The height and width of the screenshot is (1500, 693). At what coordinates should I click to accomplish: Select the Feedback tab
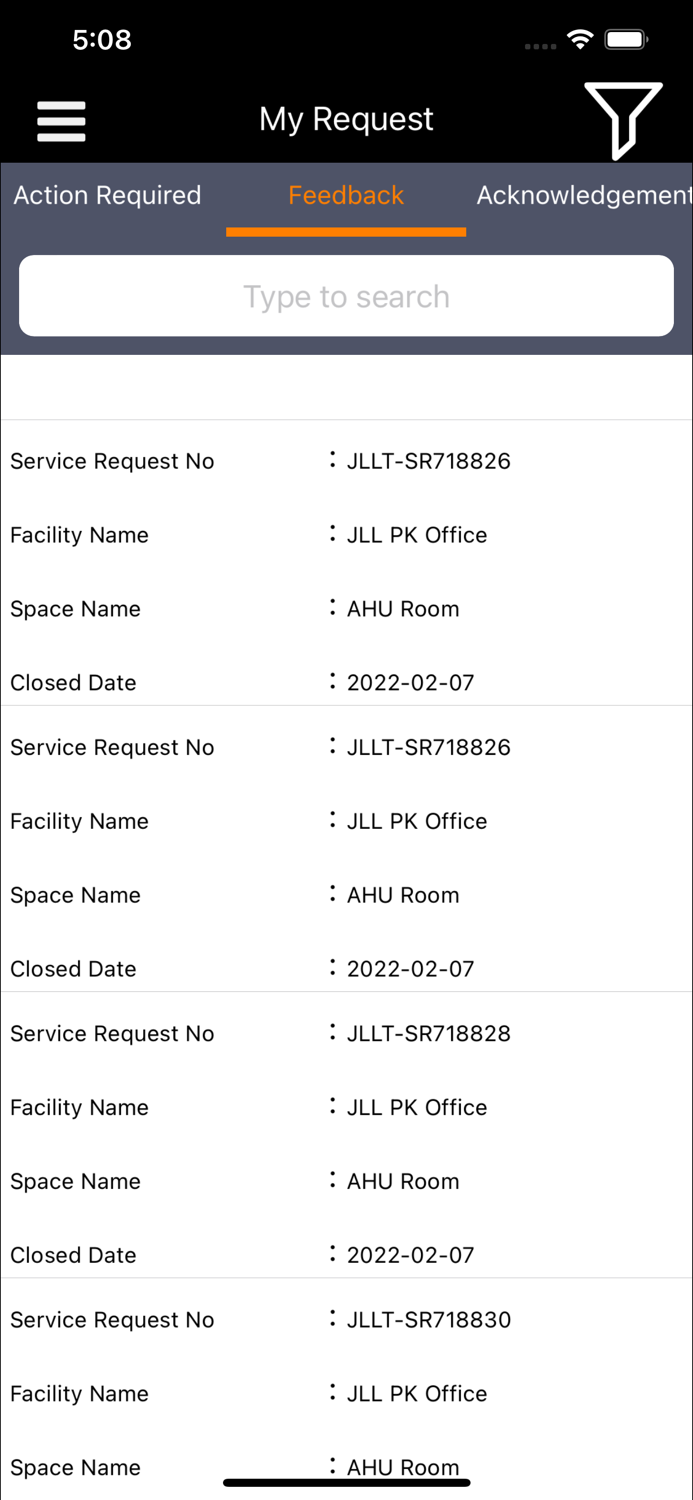(346, 195)
